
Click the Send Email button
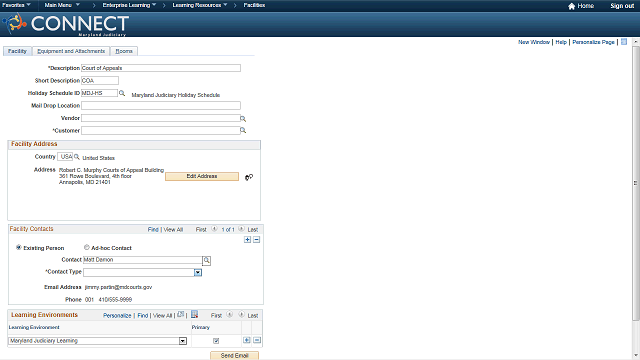235,356
